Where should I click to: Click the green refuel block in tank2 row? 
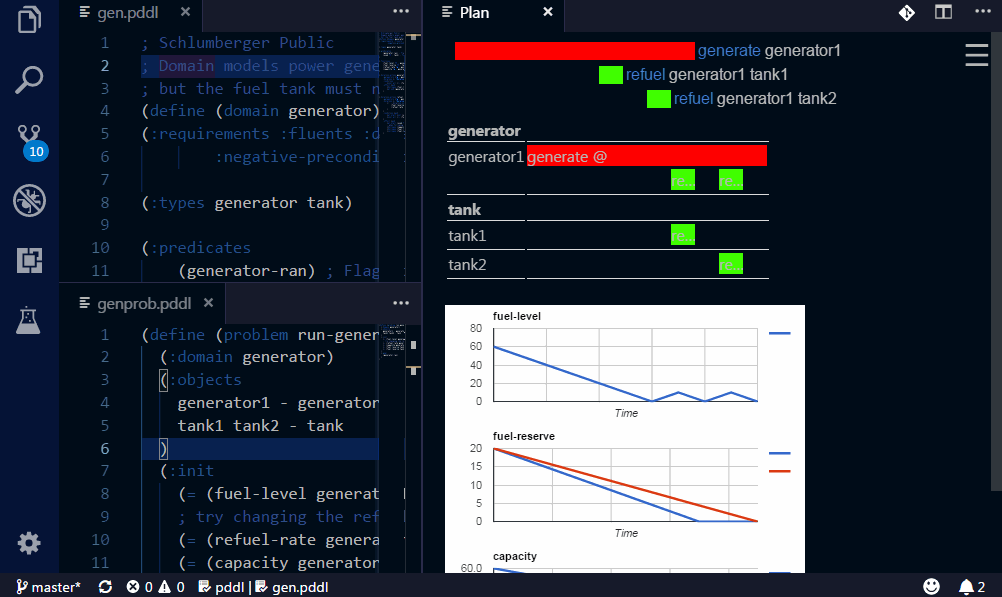730,263
